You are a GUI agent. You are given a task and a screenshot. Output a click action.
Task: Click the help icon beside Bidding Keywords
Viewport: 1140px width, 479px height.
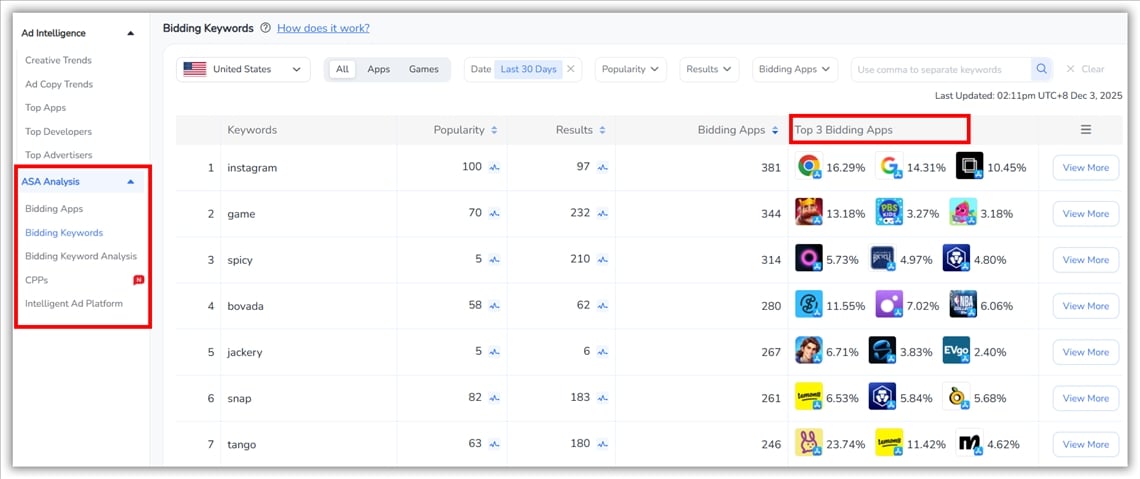pyautogui.click(x=265, y=29)
